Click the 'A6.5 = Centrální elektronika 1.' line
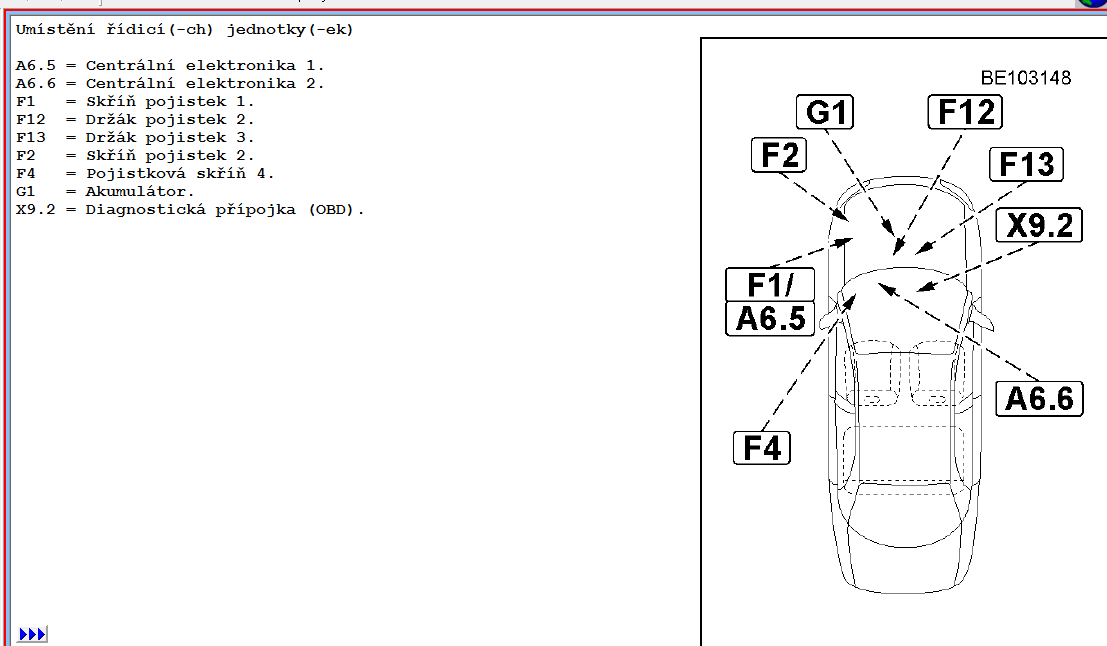Viewport: 1107px width, 646px height. pyautogui.click(x=170, y=66)
